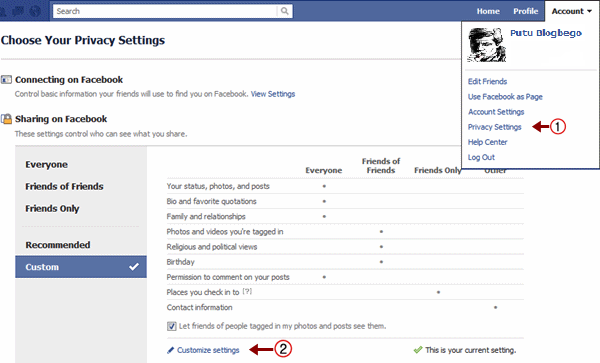The height and width of the screenshot is (363, 600).
Task: Open the messages icon in top bar
Action: [19, 11]
